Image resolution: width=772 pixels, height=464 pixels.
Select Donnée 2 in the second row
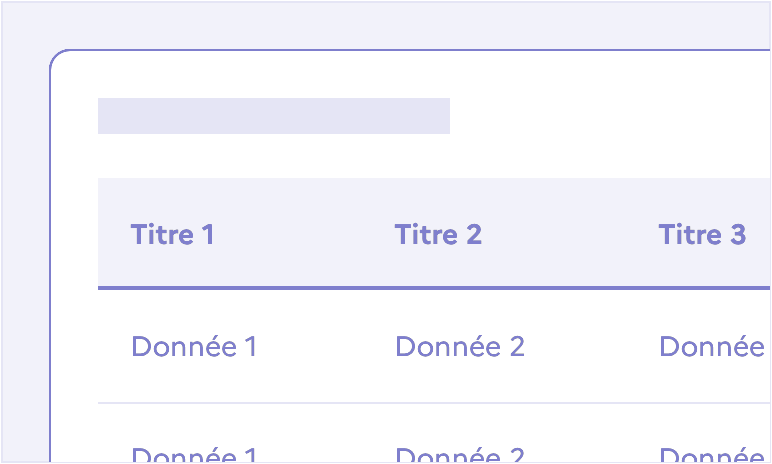point(460,455)
